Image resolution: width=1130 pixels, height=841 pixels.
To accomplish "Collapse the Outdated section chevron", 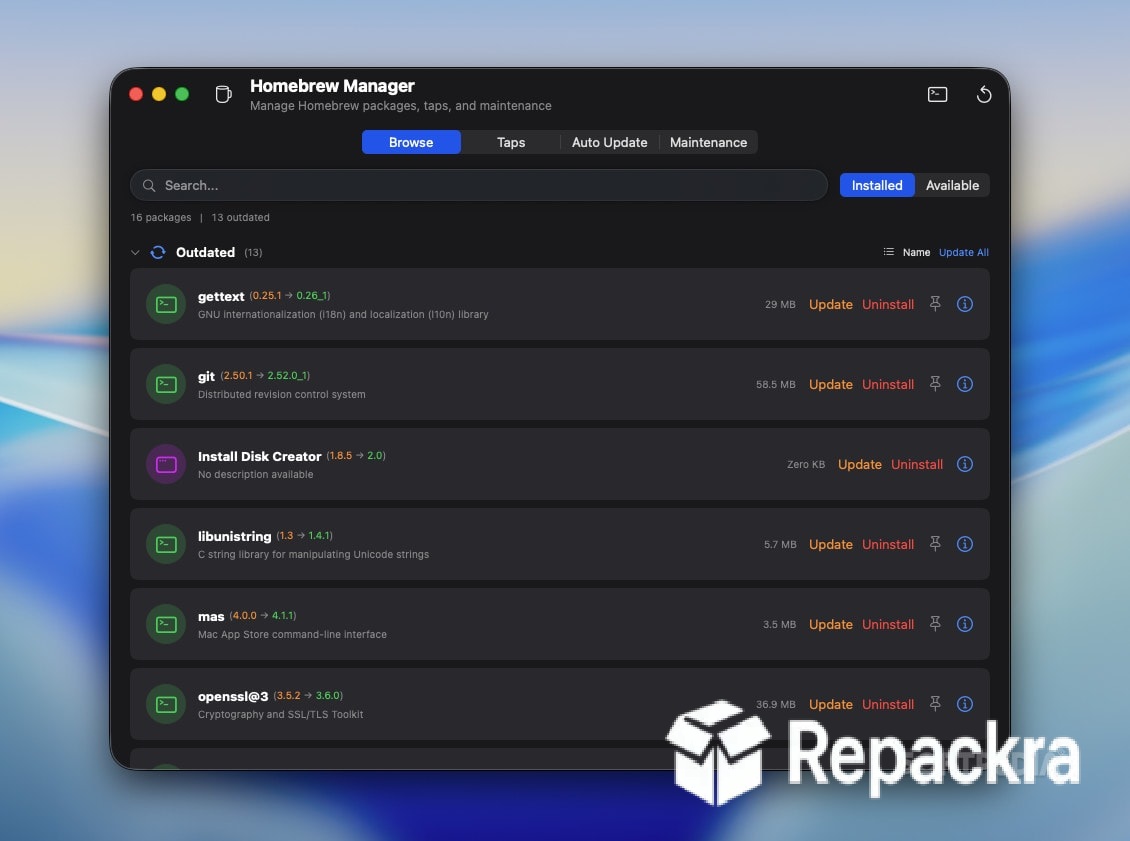I will coord(135,252).
